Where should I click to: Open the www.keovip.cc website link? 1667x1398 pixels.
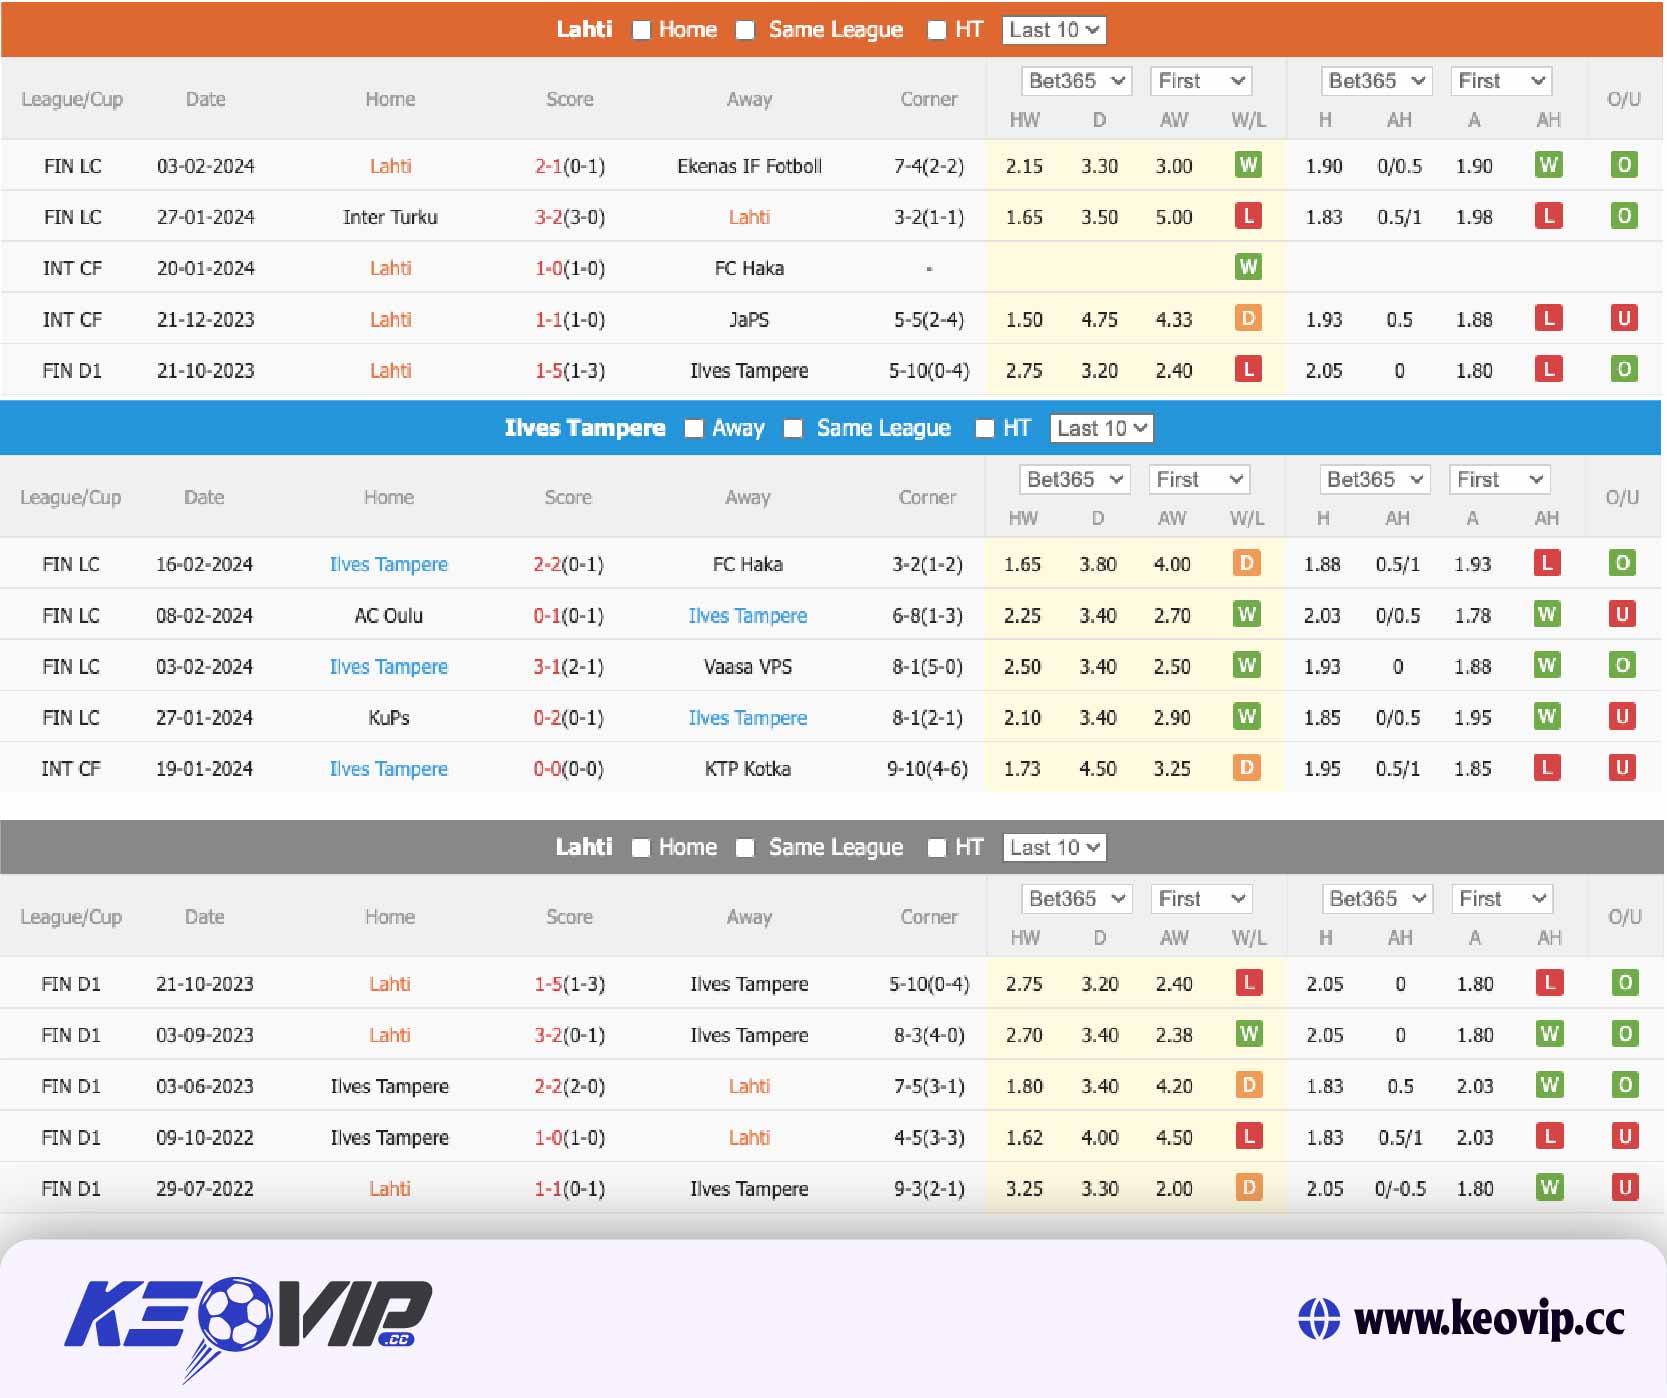pyautogui.click(x=1488, y=1319)
